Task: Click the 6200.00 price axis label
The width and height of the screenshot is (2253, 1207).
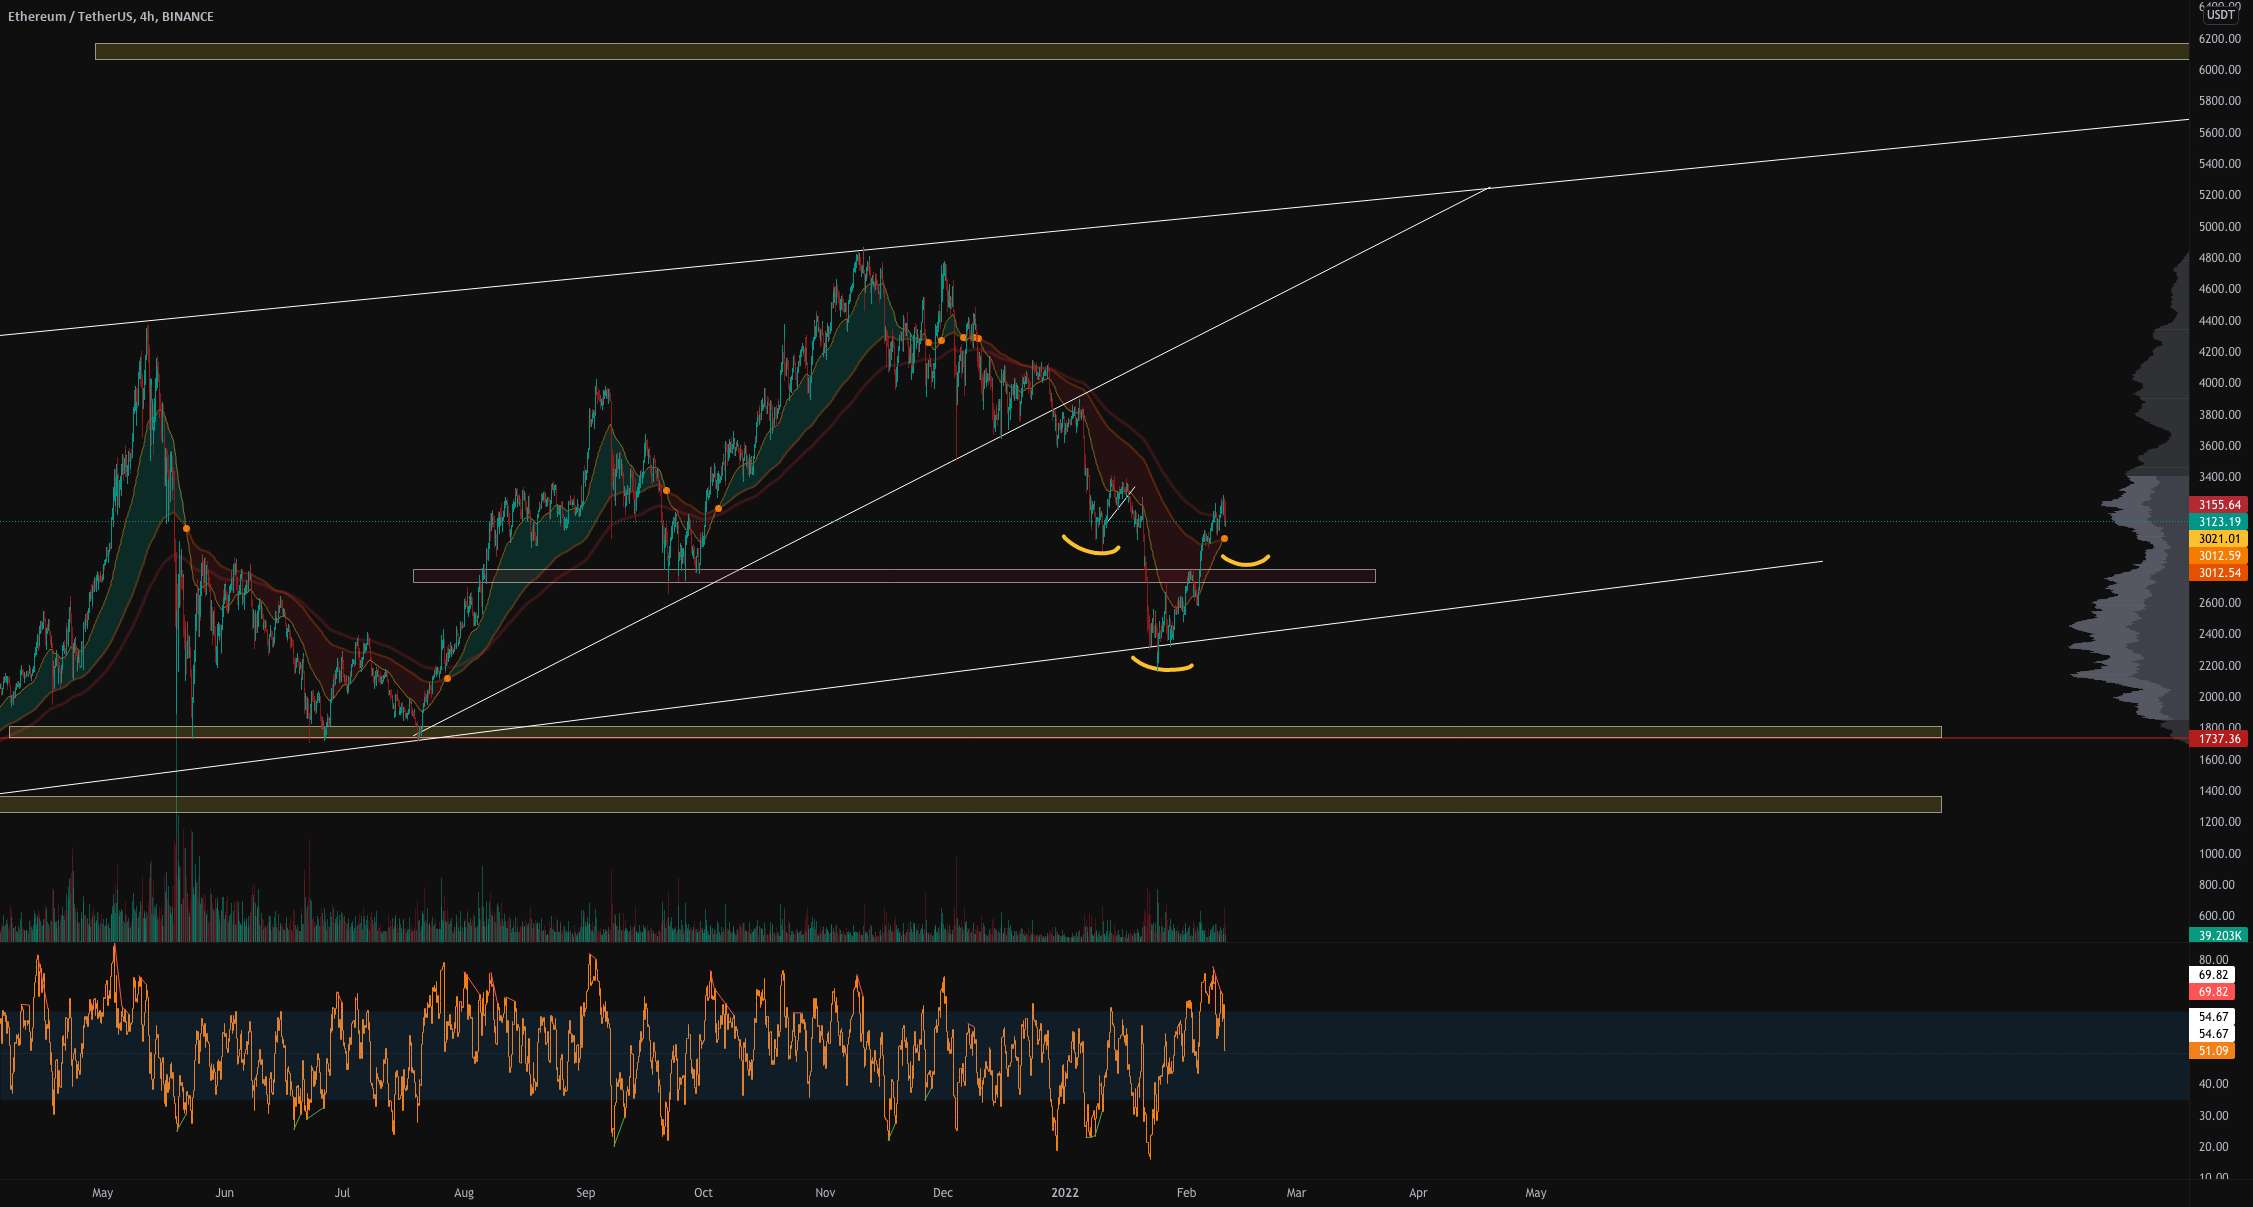Action: tap(2219, 39)
